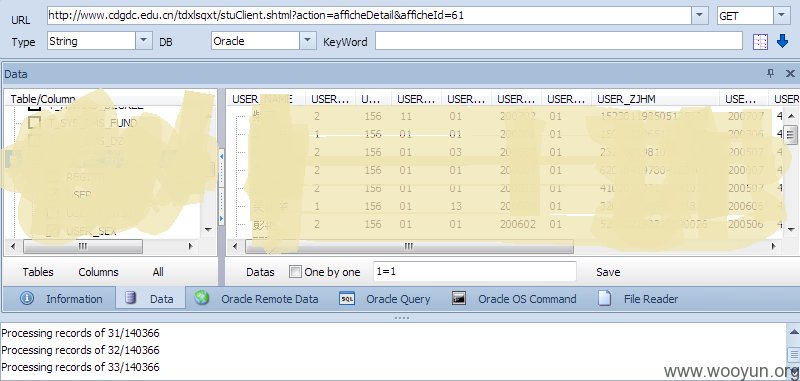Close the Data panel
The width and height of the screenshot is (800, 381).
(790, 73)
